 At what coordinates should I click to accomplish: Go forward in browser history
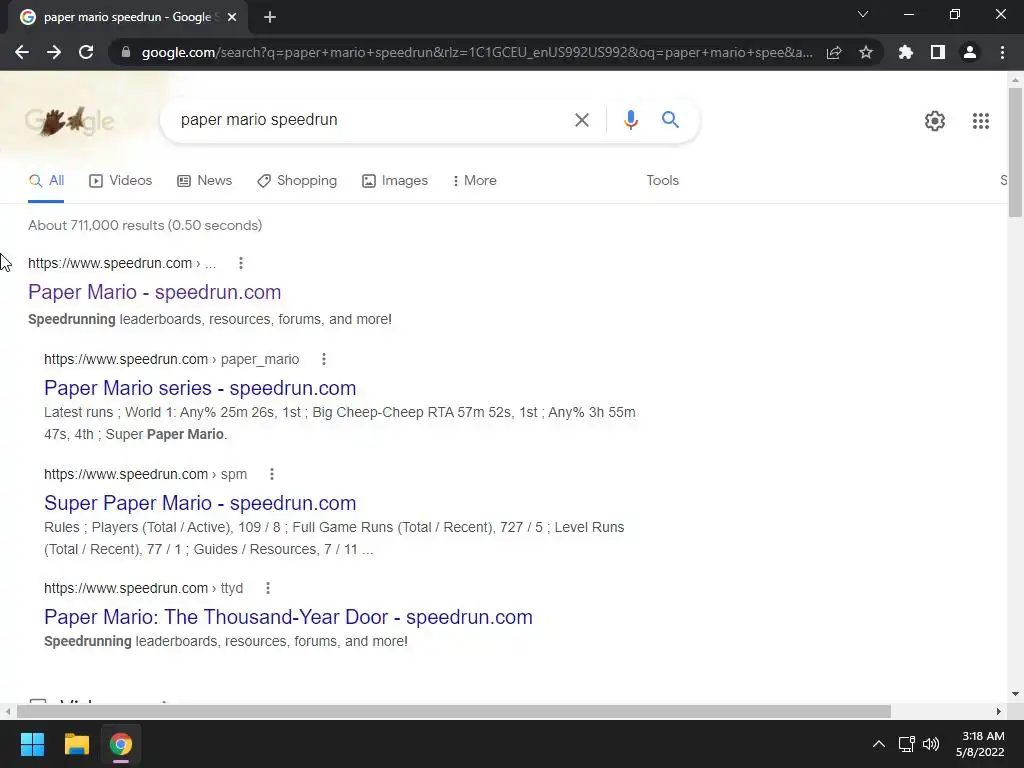[x=54, y=52]
